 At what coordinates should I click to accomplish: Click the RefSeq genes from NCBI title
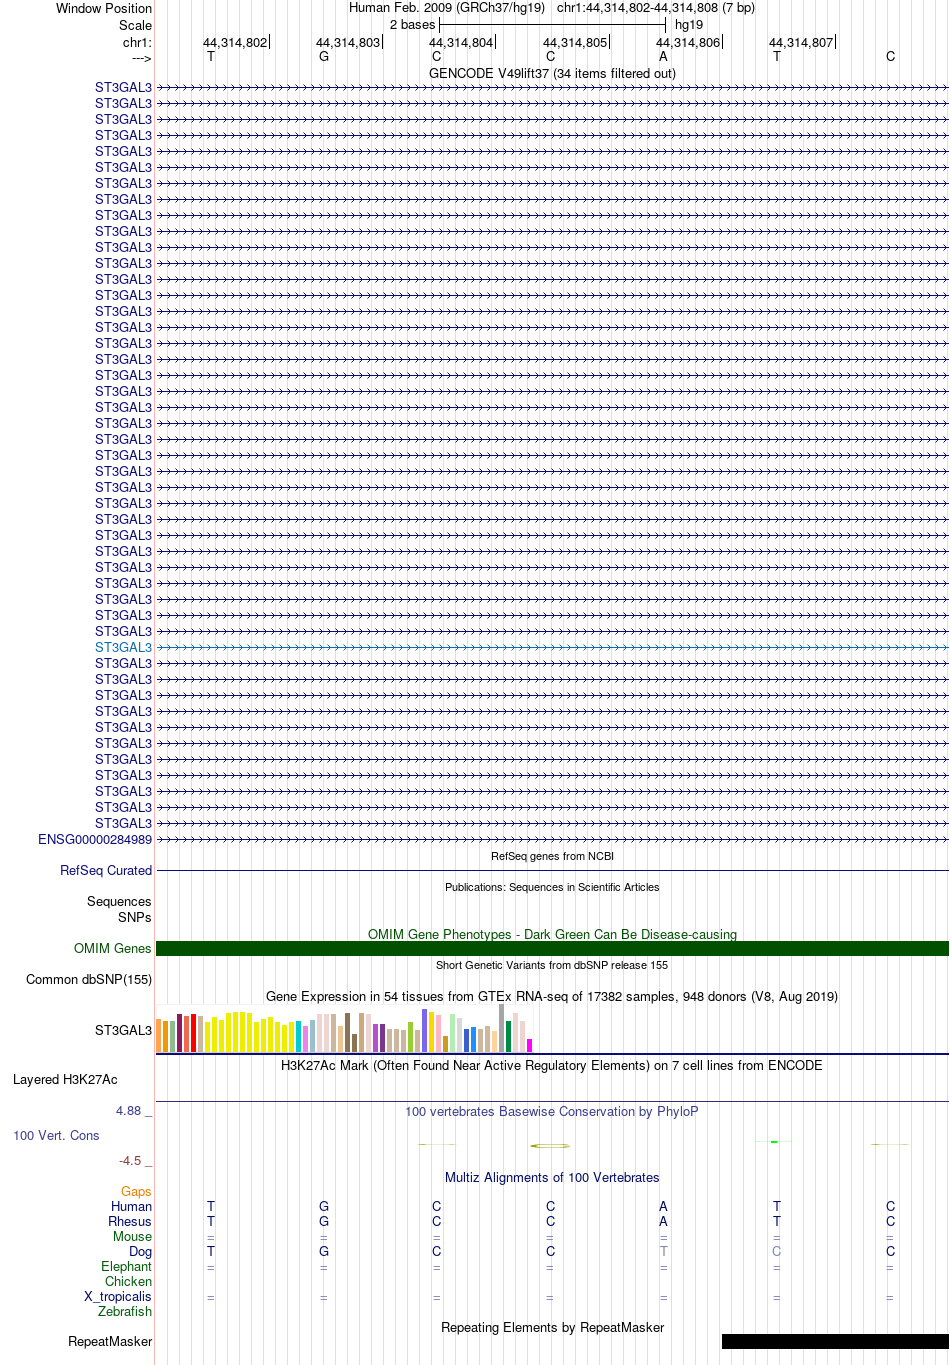552,856
